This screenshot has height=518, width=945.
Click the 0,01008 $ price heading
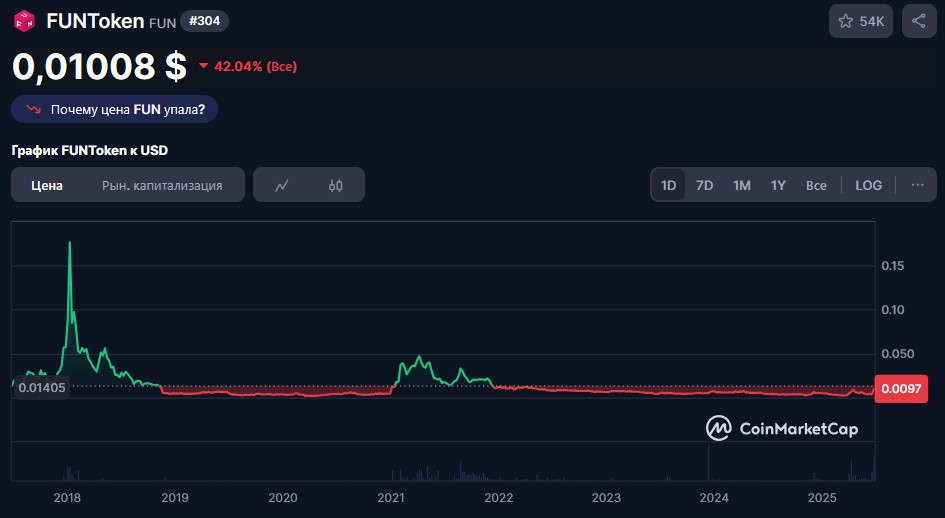pyautogui.click(x=99, y=66)
